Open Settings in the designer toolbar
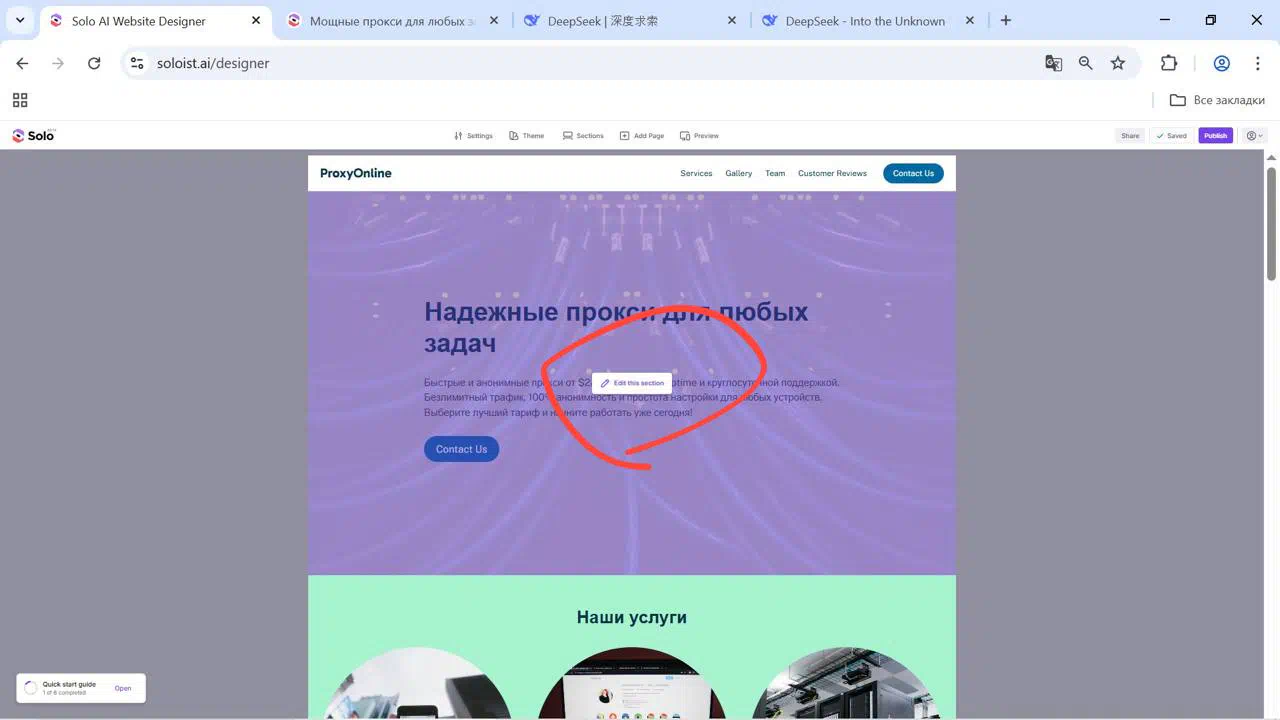This screenshot has width=1280, height=720. (473, 136)
